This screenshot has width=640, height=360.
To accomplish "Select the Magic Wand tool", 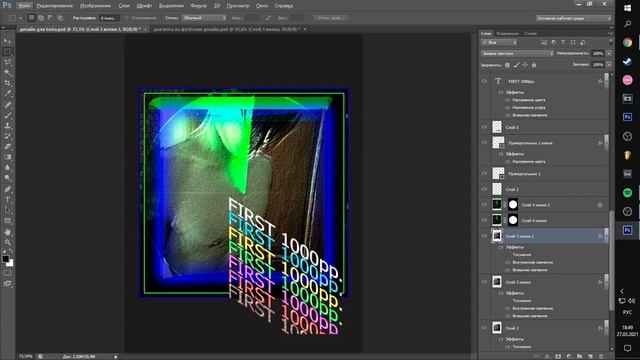I will pyautogui.click(x=7, y=73).
